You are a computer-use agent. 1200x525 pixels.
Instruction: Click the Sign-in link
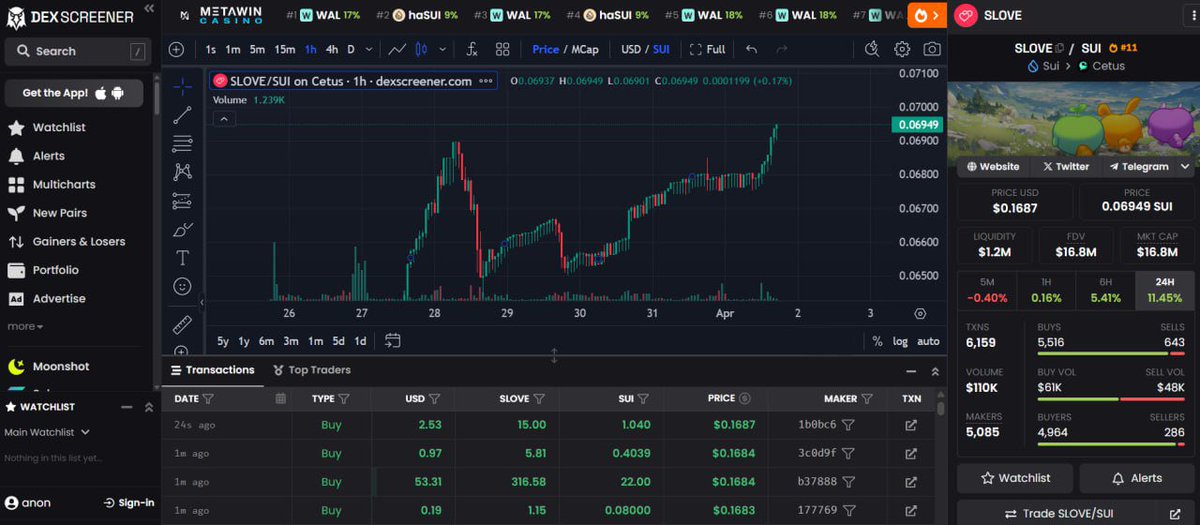129,503
